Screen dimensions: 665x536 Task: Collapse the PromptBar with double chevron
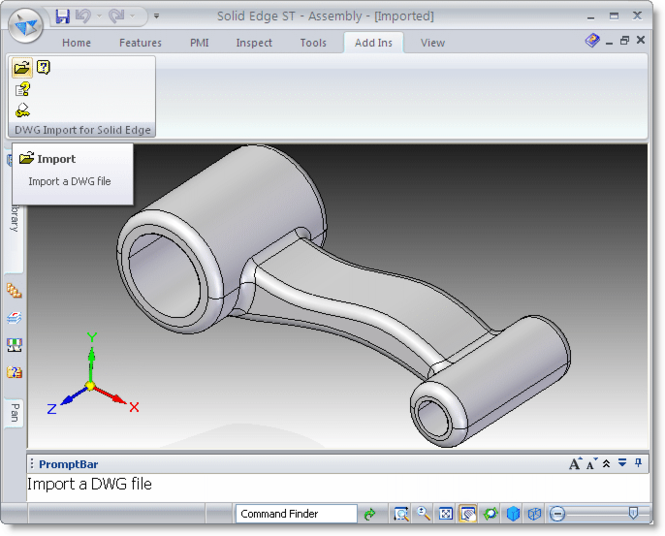click(606, 463)
